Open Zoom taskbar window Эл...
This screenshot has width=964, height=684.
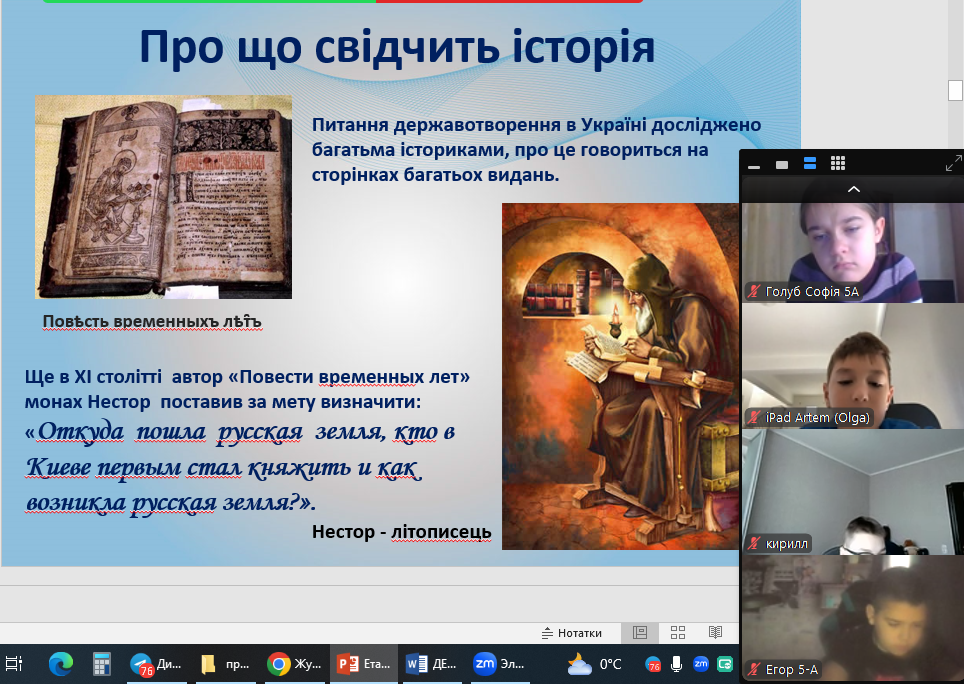499,664
